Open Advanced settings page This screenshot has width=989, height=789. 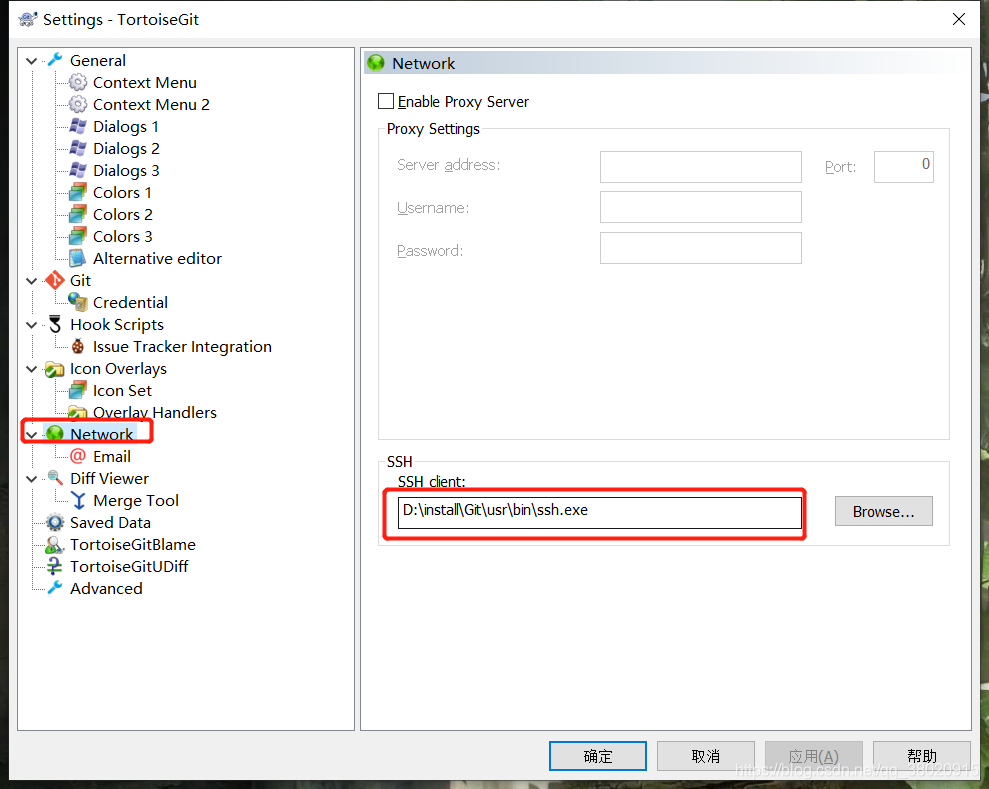[106, 588]
